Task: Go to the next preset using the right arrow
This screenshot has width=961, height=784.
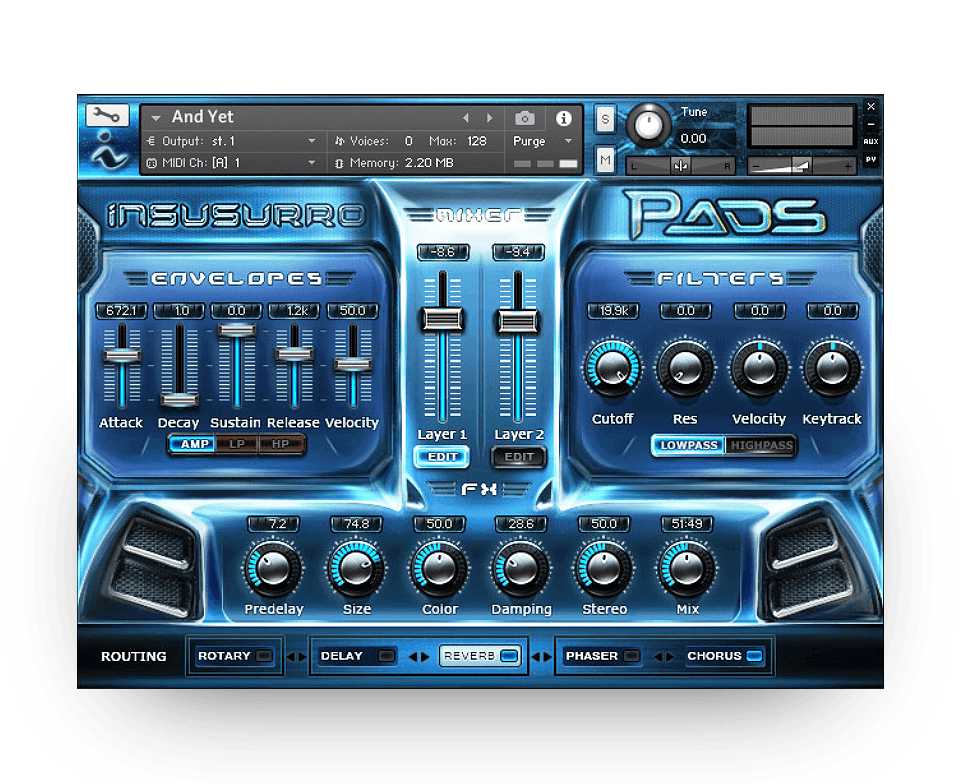Action: [x=489, y=118]
